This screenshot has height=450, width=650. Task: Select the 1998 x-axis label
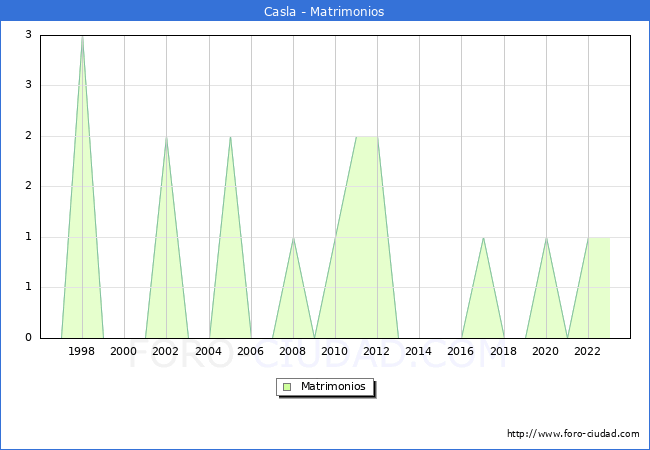tap(81, 351)
